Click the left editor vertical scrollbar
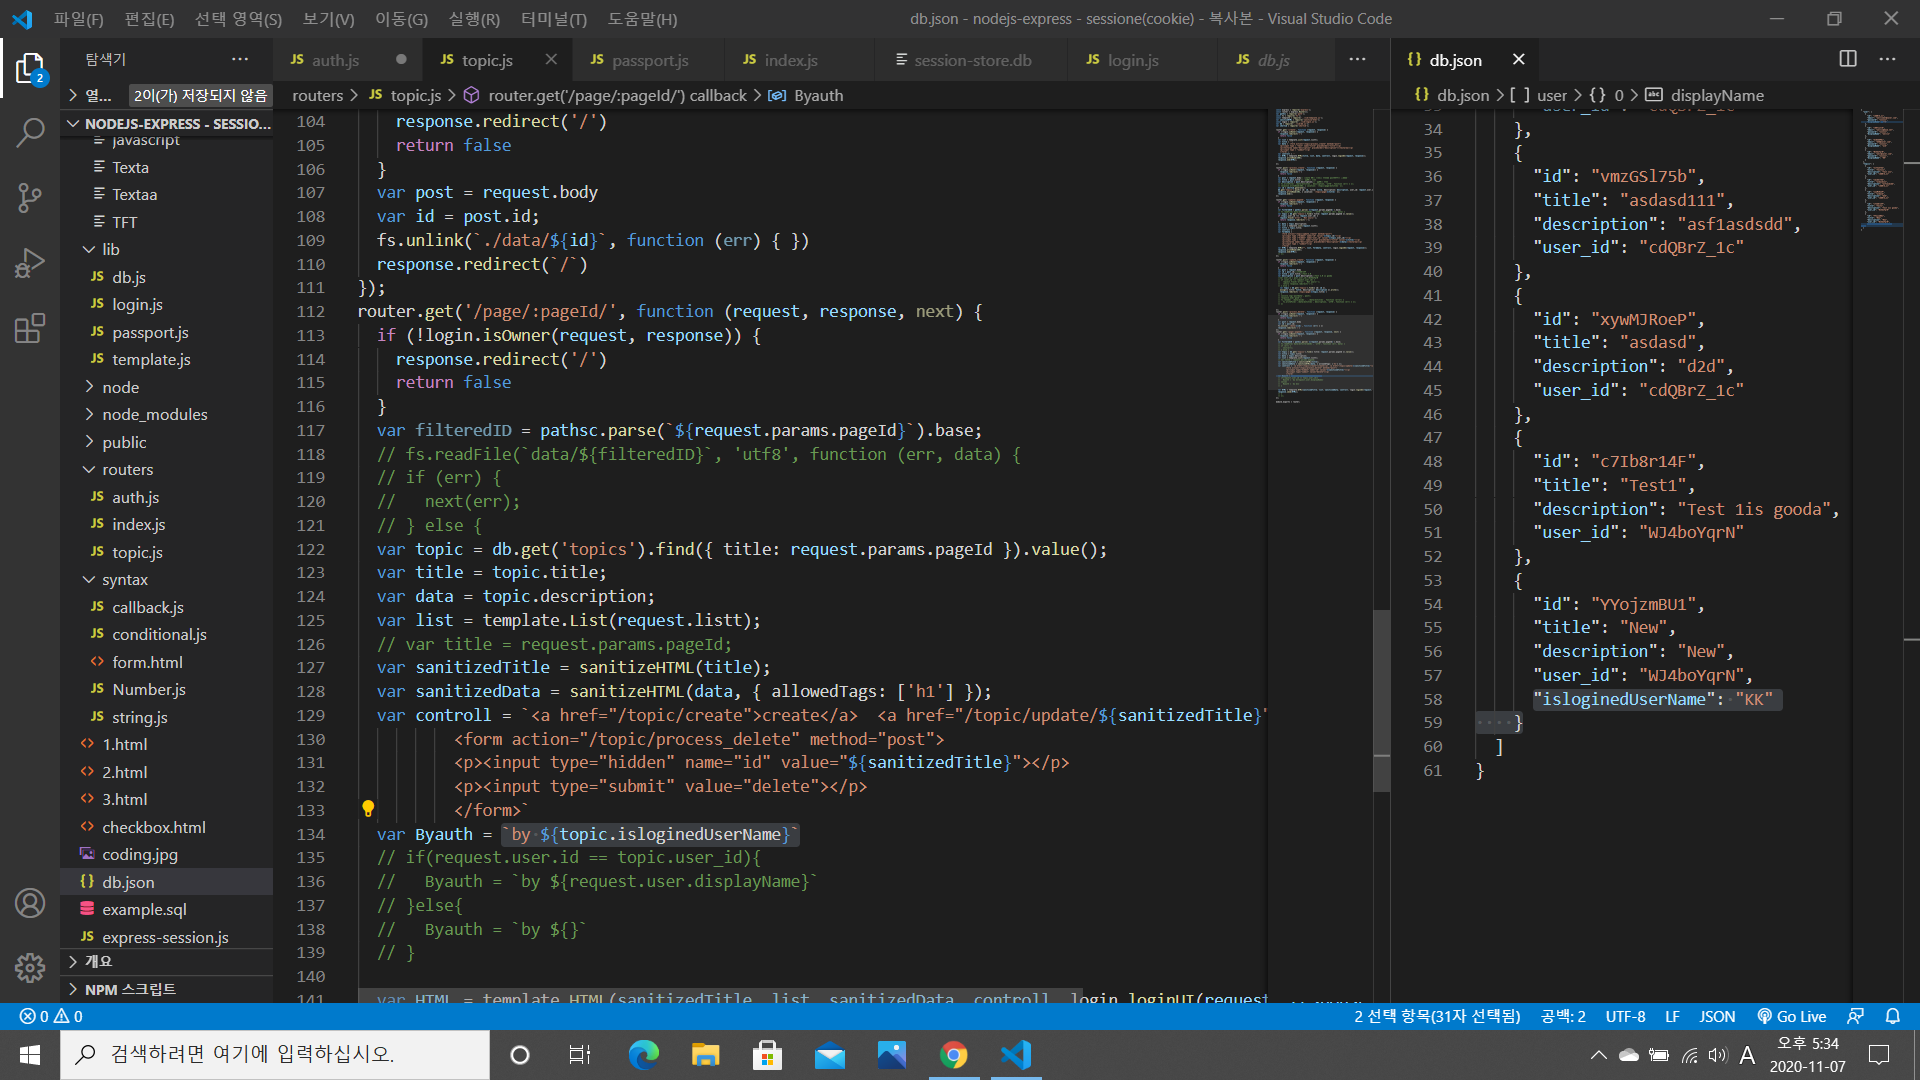 (x=1381, y=700)
